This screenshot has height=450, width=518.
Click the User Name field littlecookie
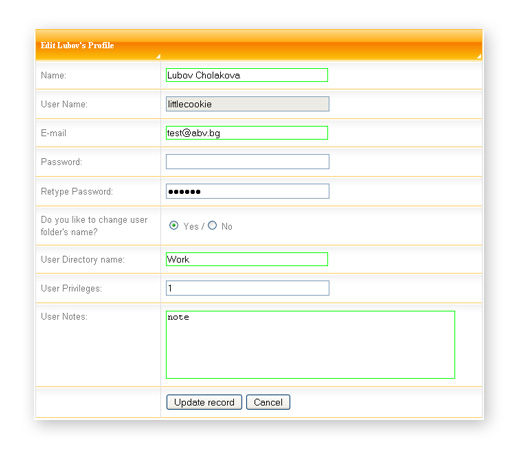(x=247, y=104)
